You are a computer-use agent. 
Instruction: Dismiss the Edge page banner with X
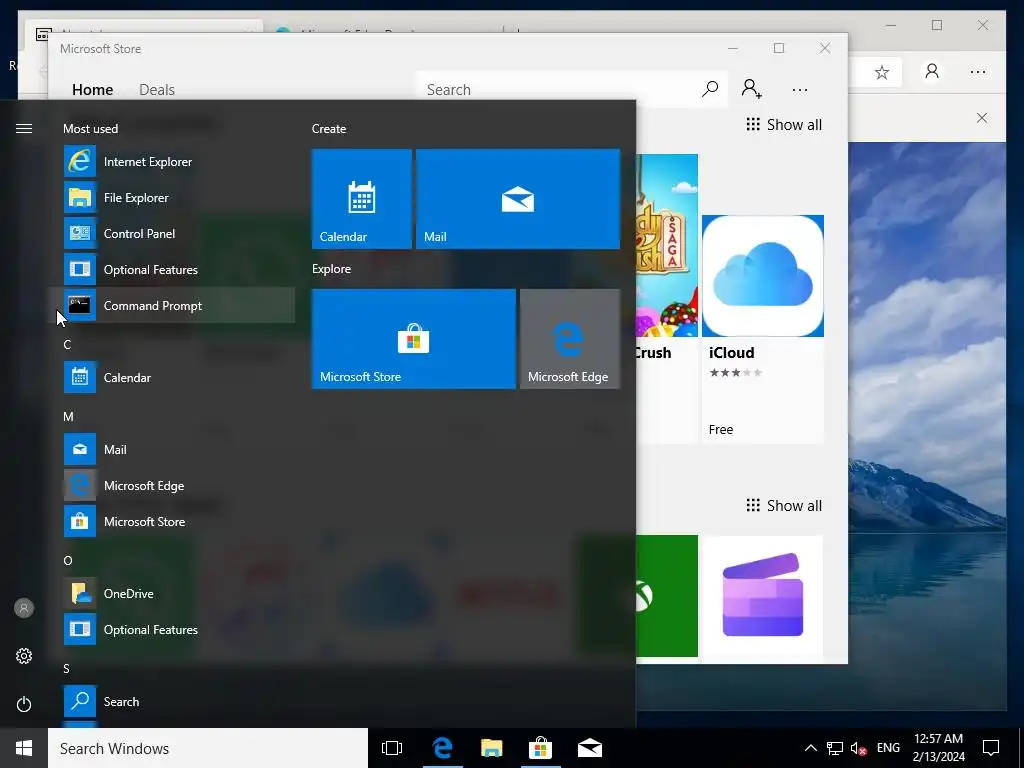click(x=982, y=118)
